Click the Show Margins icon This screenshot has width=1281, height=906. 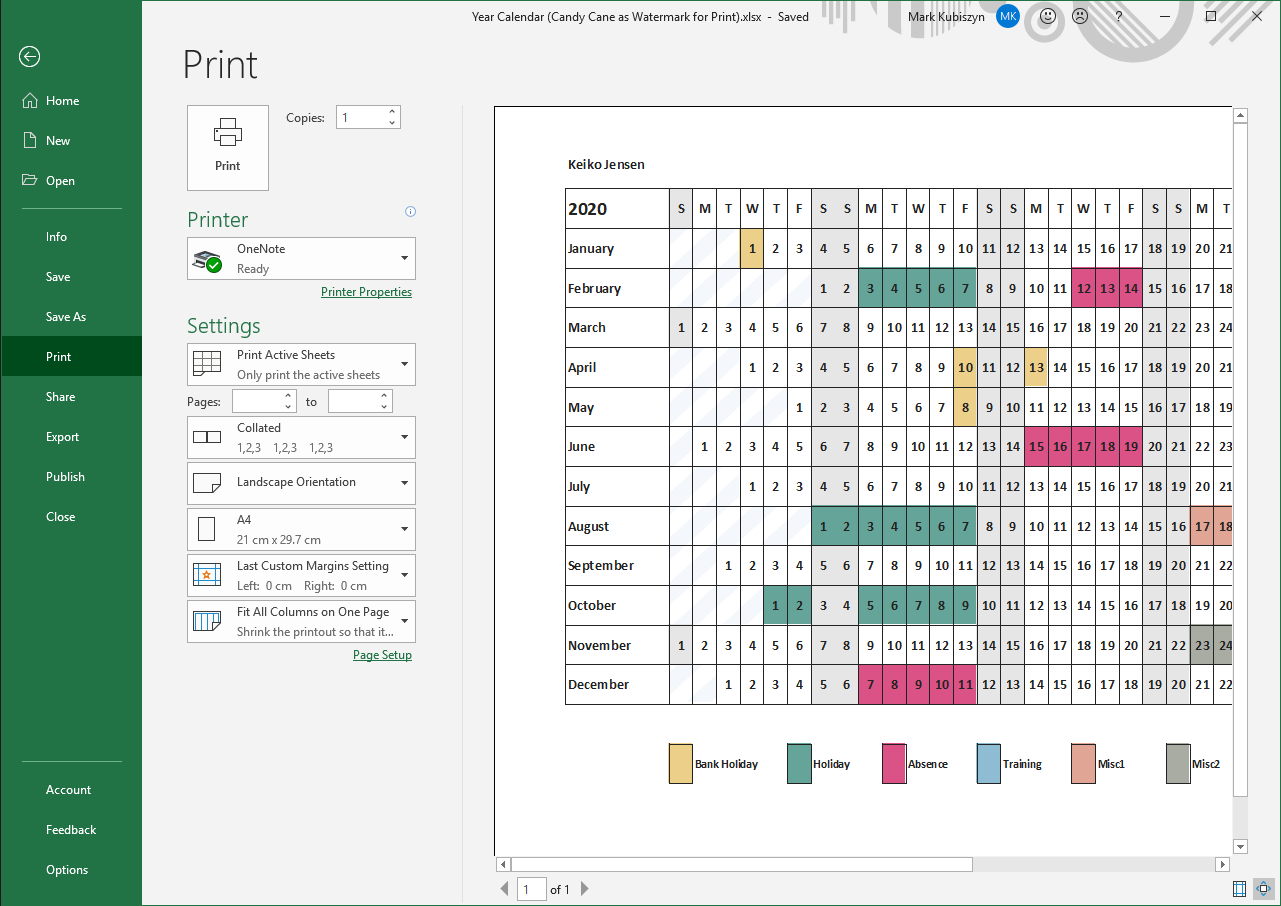point(1240,888)
